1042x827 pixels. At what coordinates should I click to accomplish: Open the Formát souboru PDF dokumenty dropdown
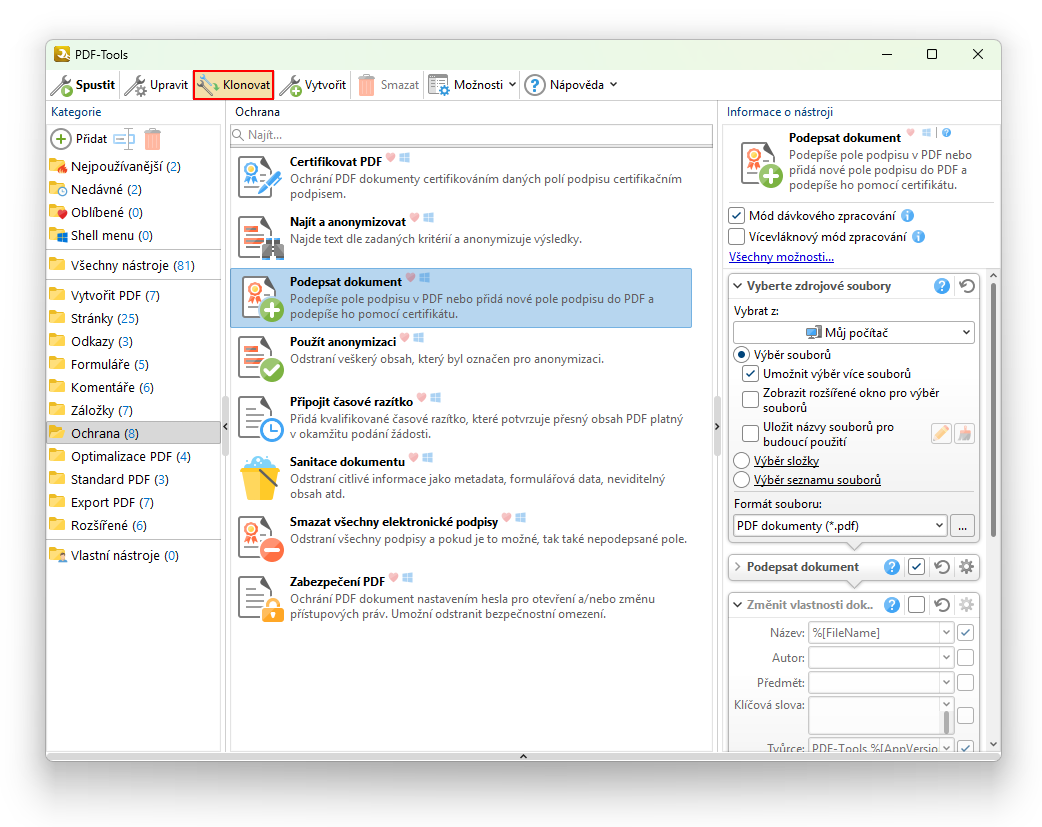point(840,526)
